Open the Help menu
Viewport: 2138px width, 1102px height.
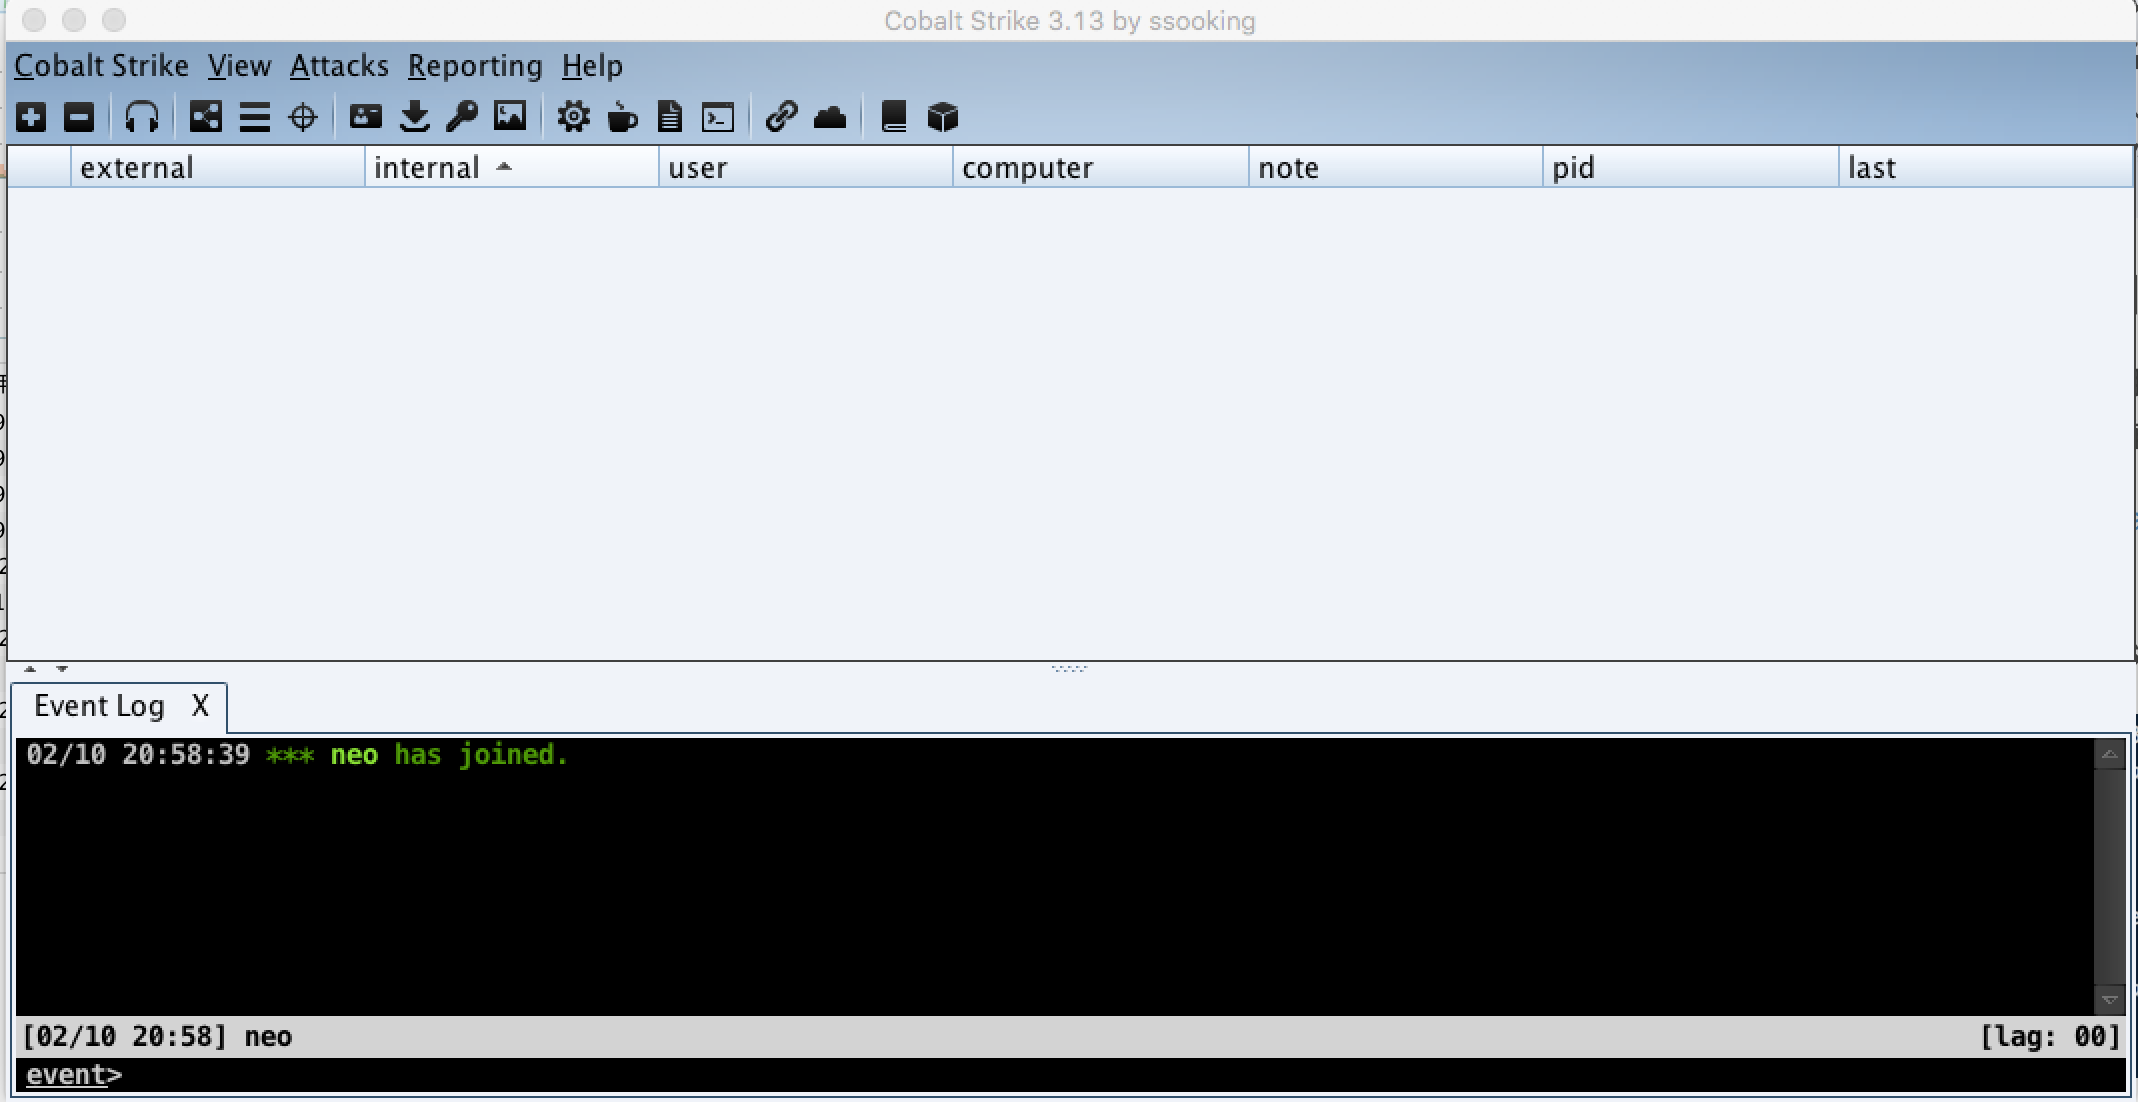(592, 66)
